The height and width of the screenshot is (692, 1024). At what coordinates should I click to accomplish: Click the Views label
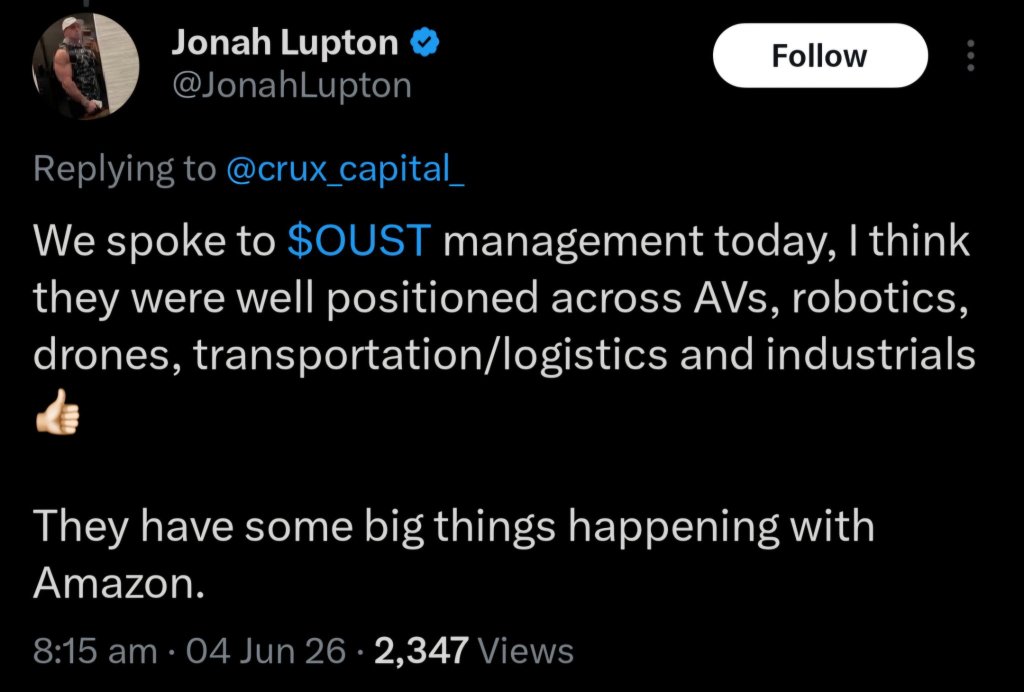point(526,651)
